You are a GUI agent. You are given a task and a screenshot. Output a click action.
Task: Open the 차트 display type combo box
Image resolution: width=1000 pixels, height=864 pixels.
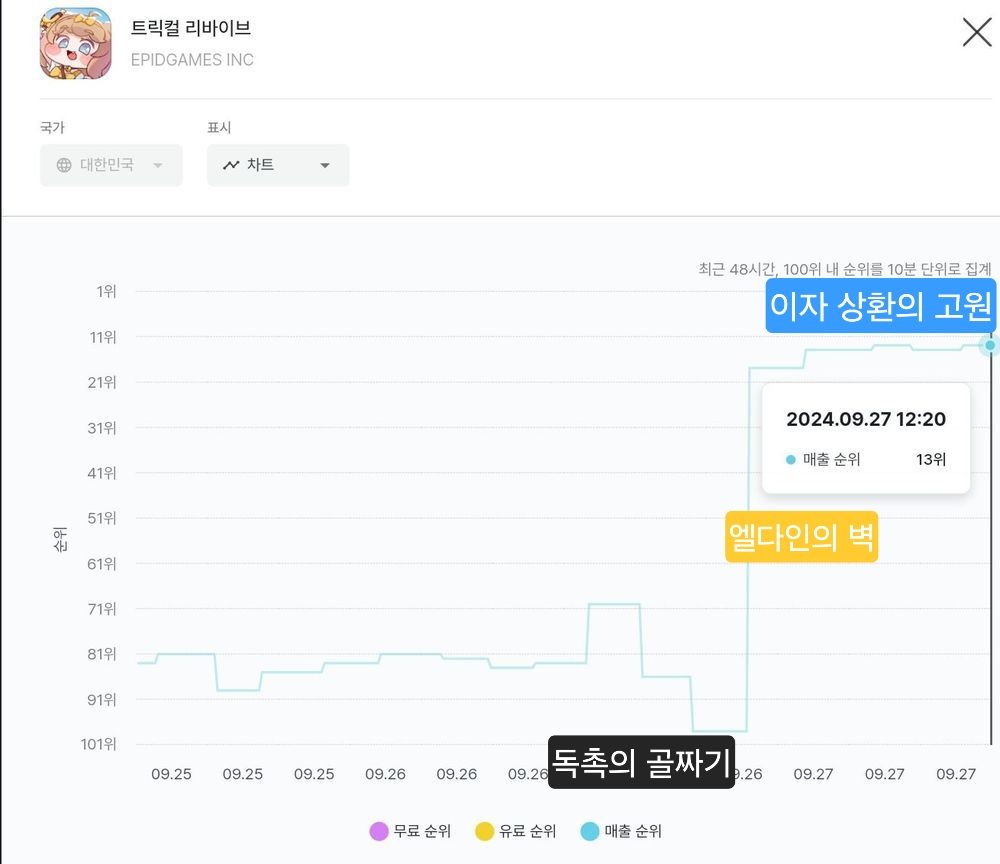pos(278,165)
